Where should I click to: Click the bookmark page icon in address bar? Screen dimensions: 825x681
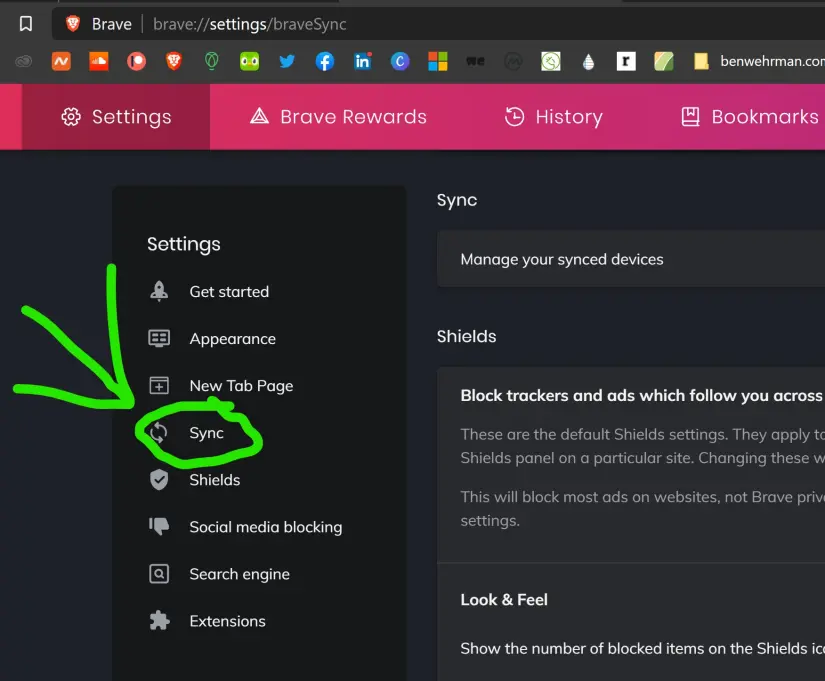(x=25, y=24)
